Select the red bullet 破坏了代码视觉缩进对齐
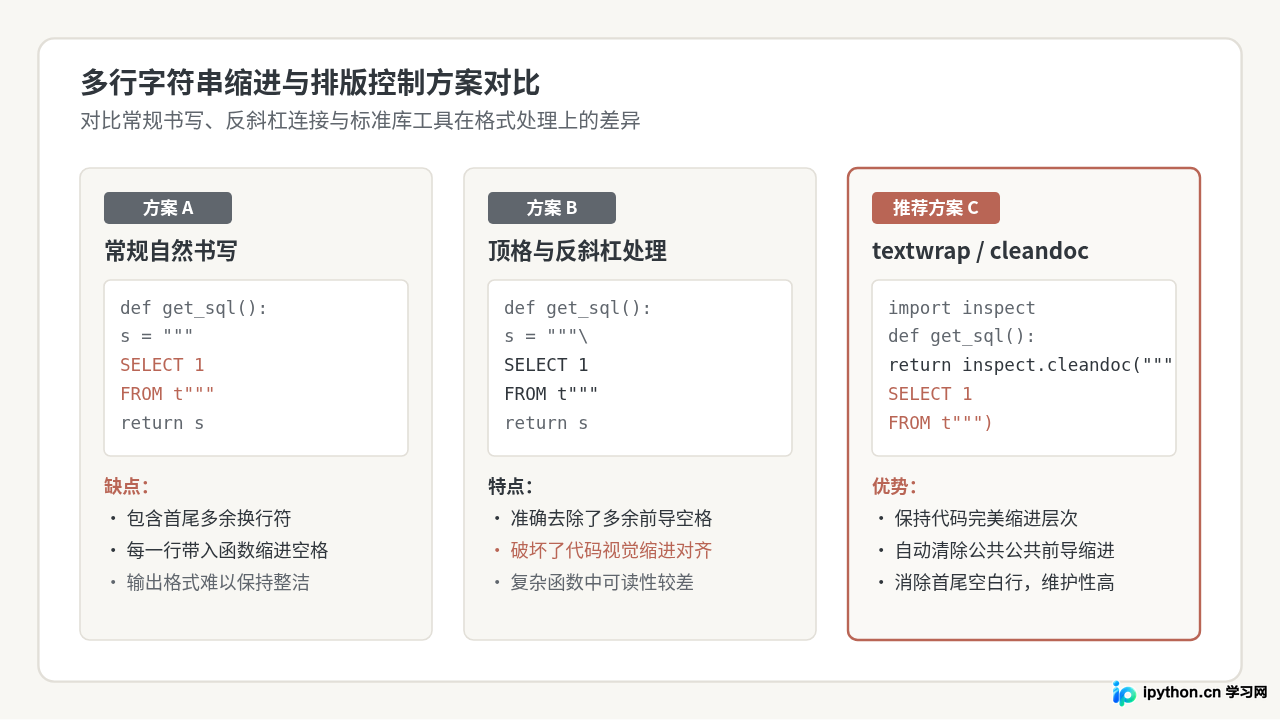This screenshot has height=720, width=1280. (602, 551)
